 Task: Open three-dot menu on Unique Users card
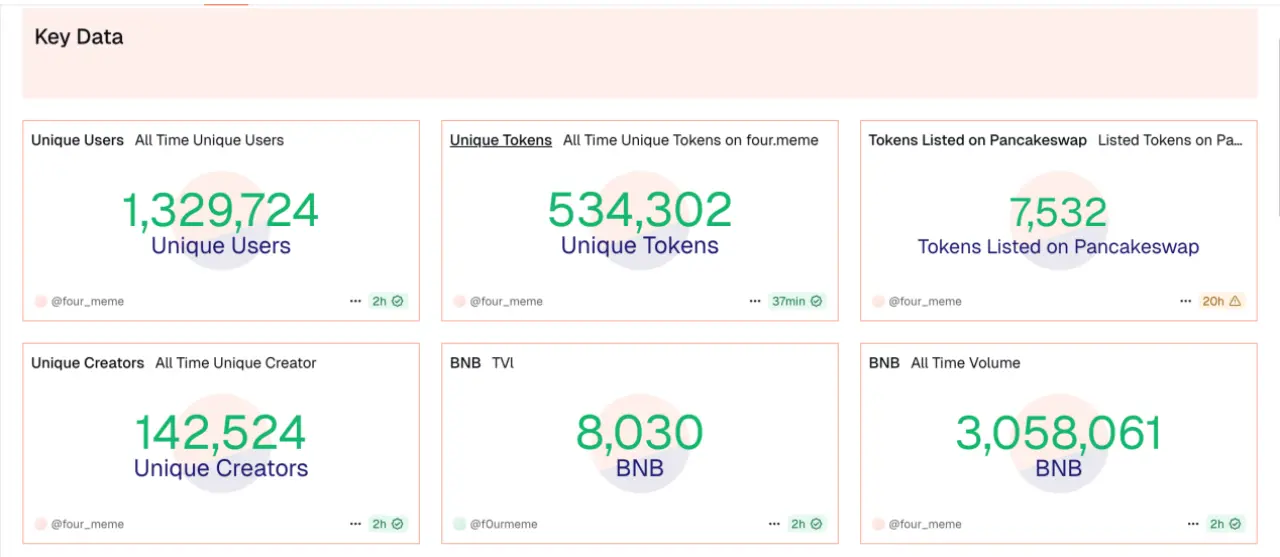(x=355, y=301)
